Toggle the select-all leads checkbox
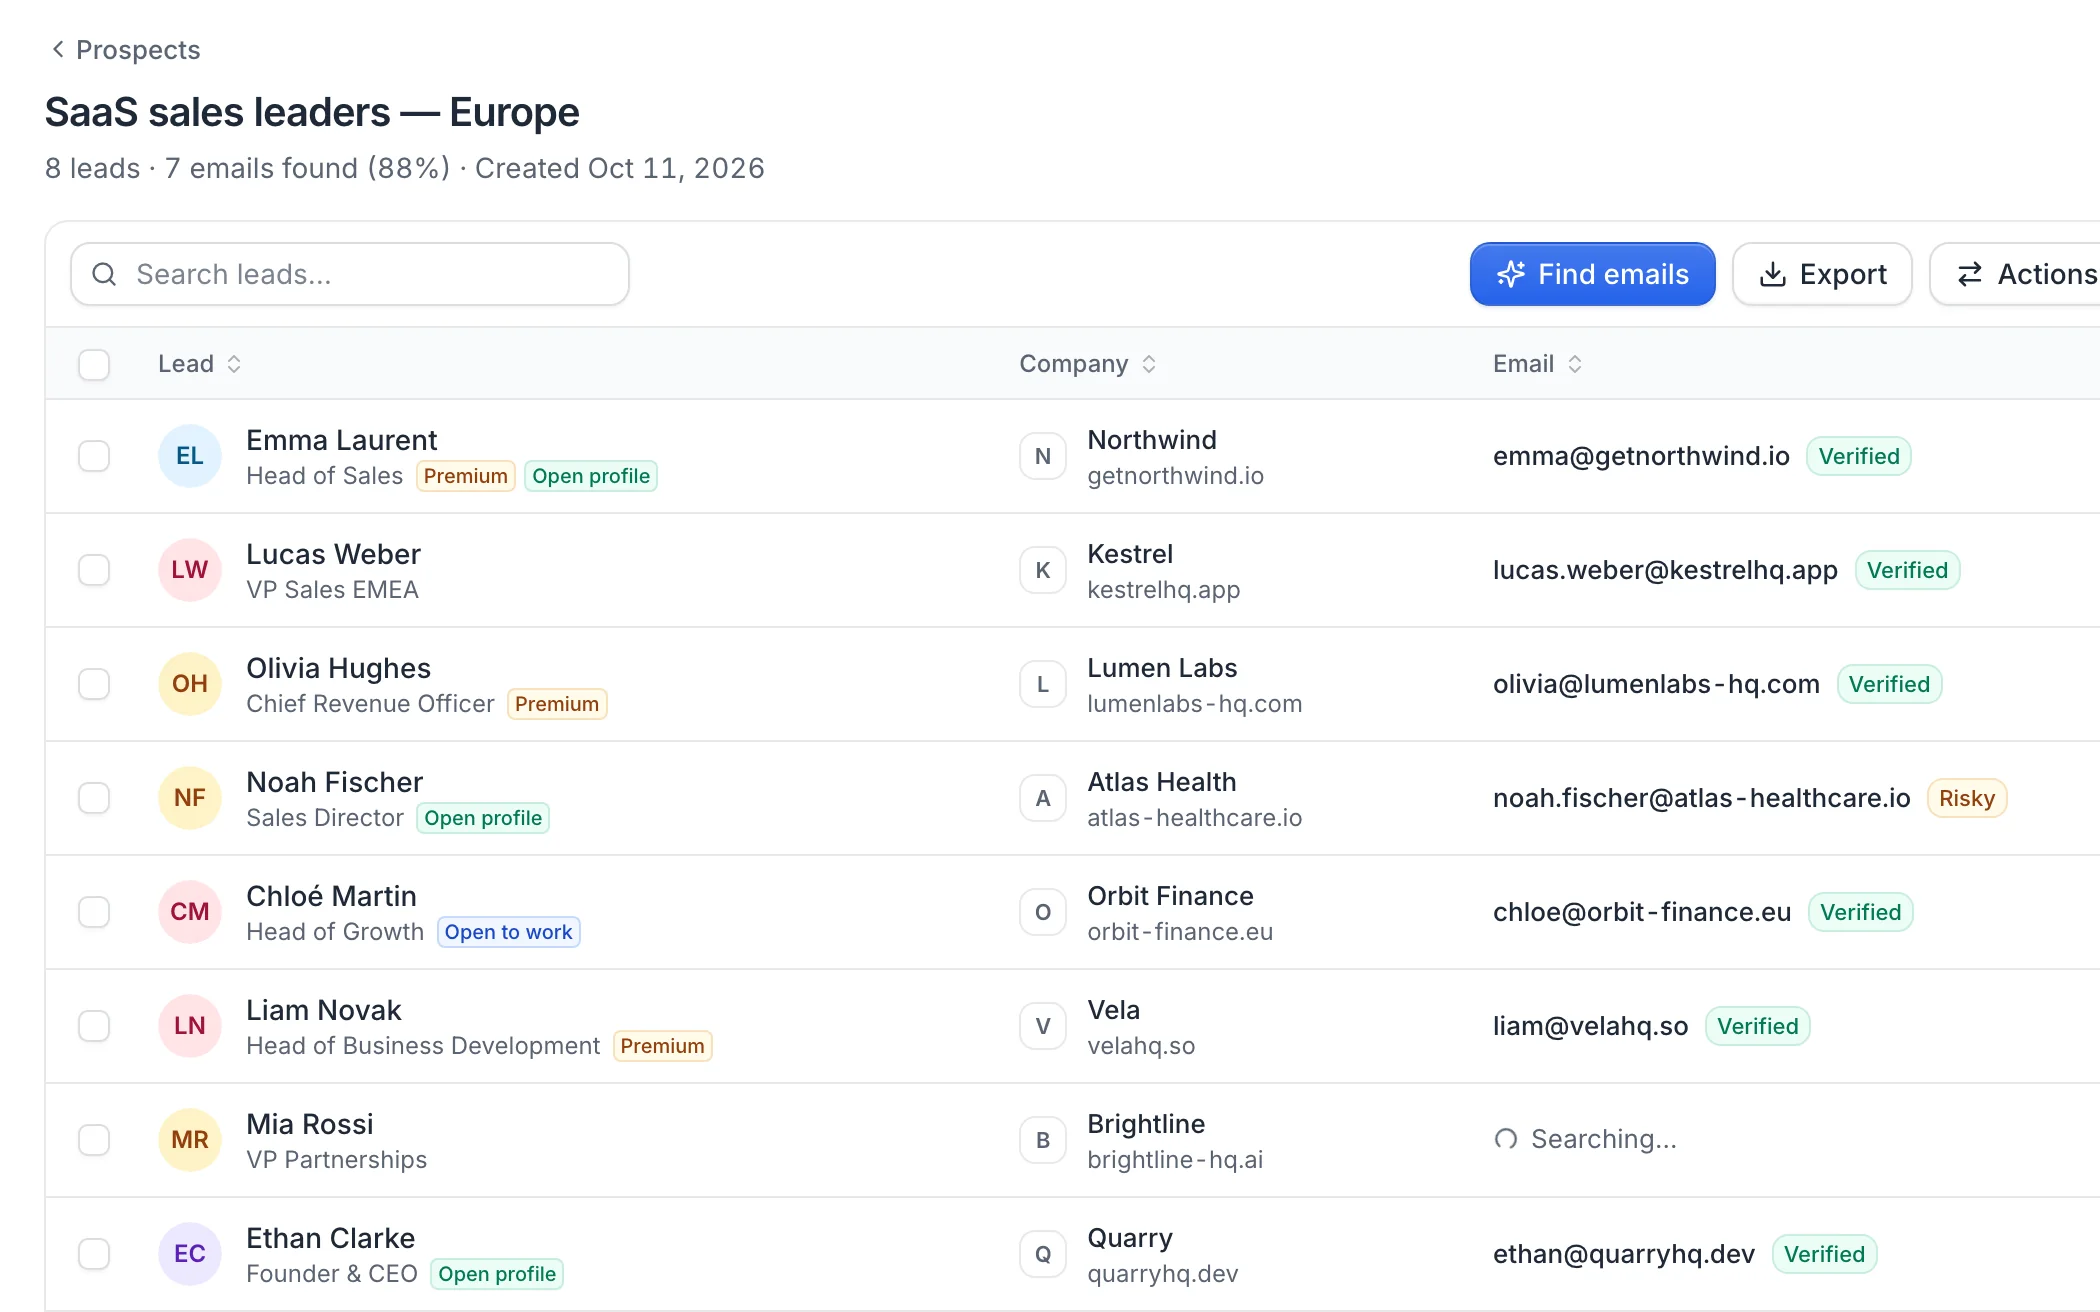 (x=94, y=364)
